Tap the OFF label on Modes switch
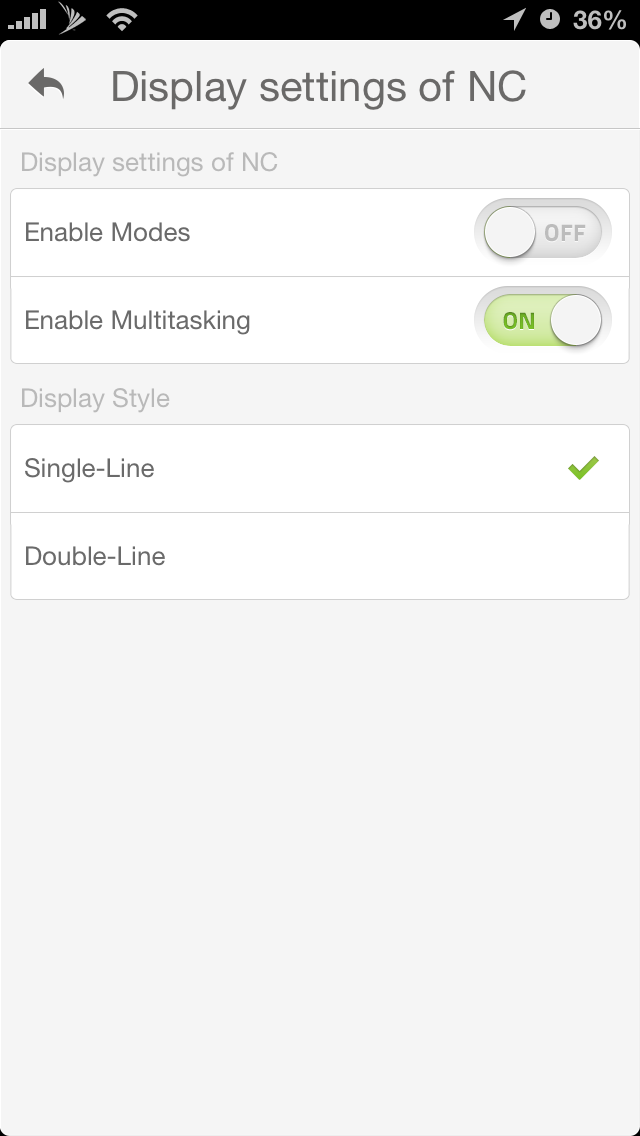 tap(565, 233)
